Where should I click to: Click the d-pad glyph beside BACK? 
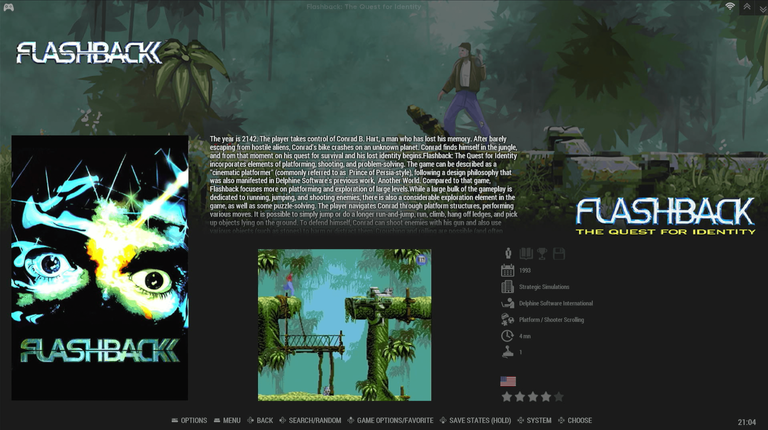251,420
